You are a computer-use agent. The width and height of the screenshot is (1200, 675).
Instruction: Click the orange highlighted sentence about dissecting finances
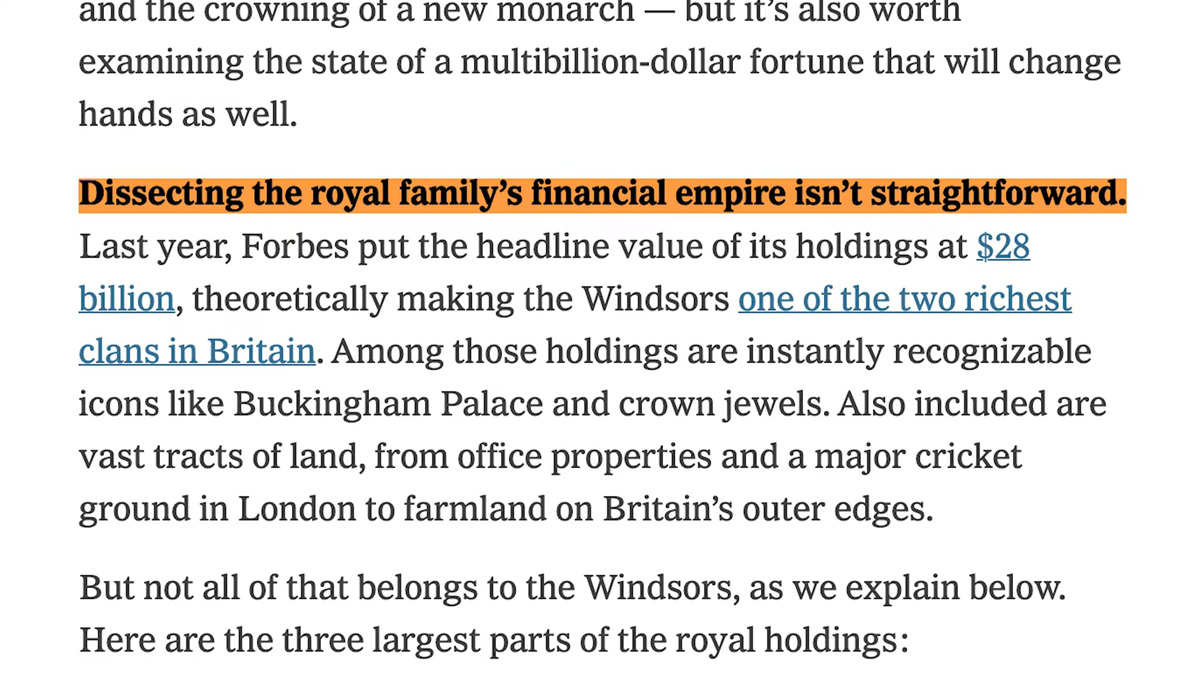pyautogui.click(x=603, y=194)
